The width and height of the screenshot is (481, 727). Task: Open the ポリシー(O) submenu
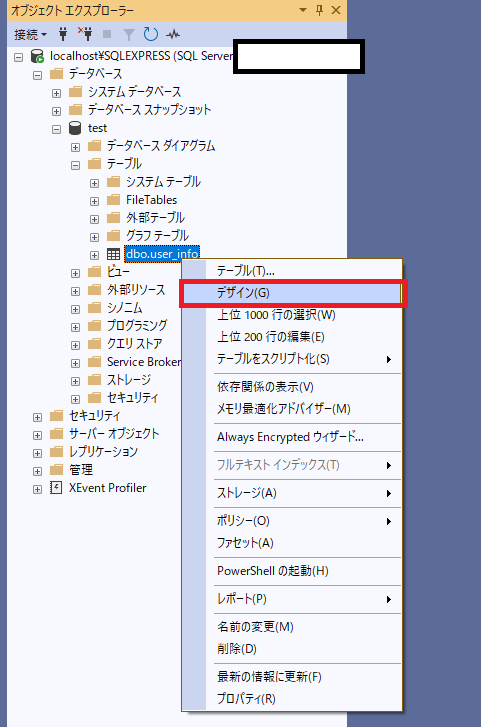292,521
